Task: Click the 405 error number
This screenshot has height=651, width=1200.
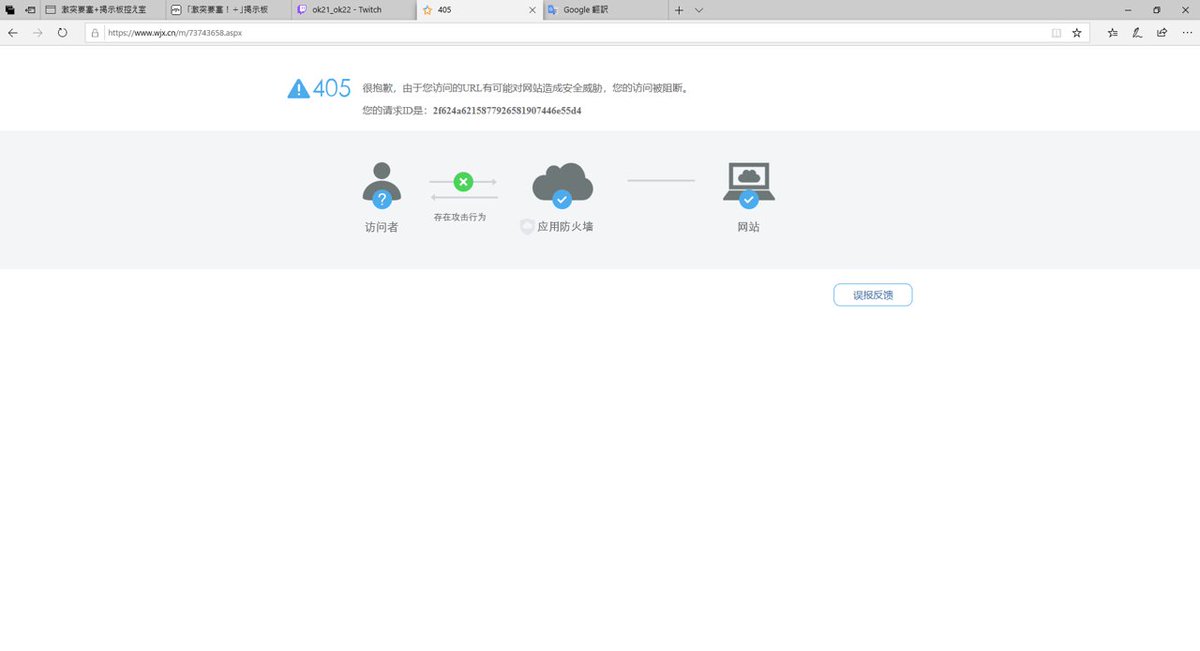Action: pos(332,88)
